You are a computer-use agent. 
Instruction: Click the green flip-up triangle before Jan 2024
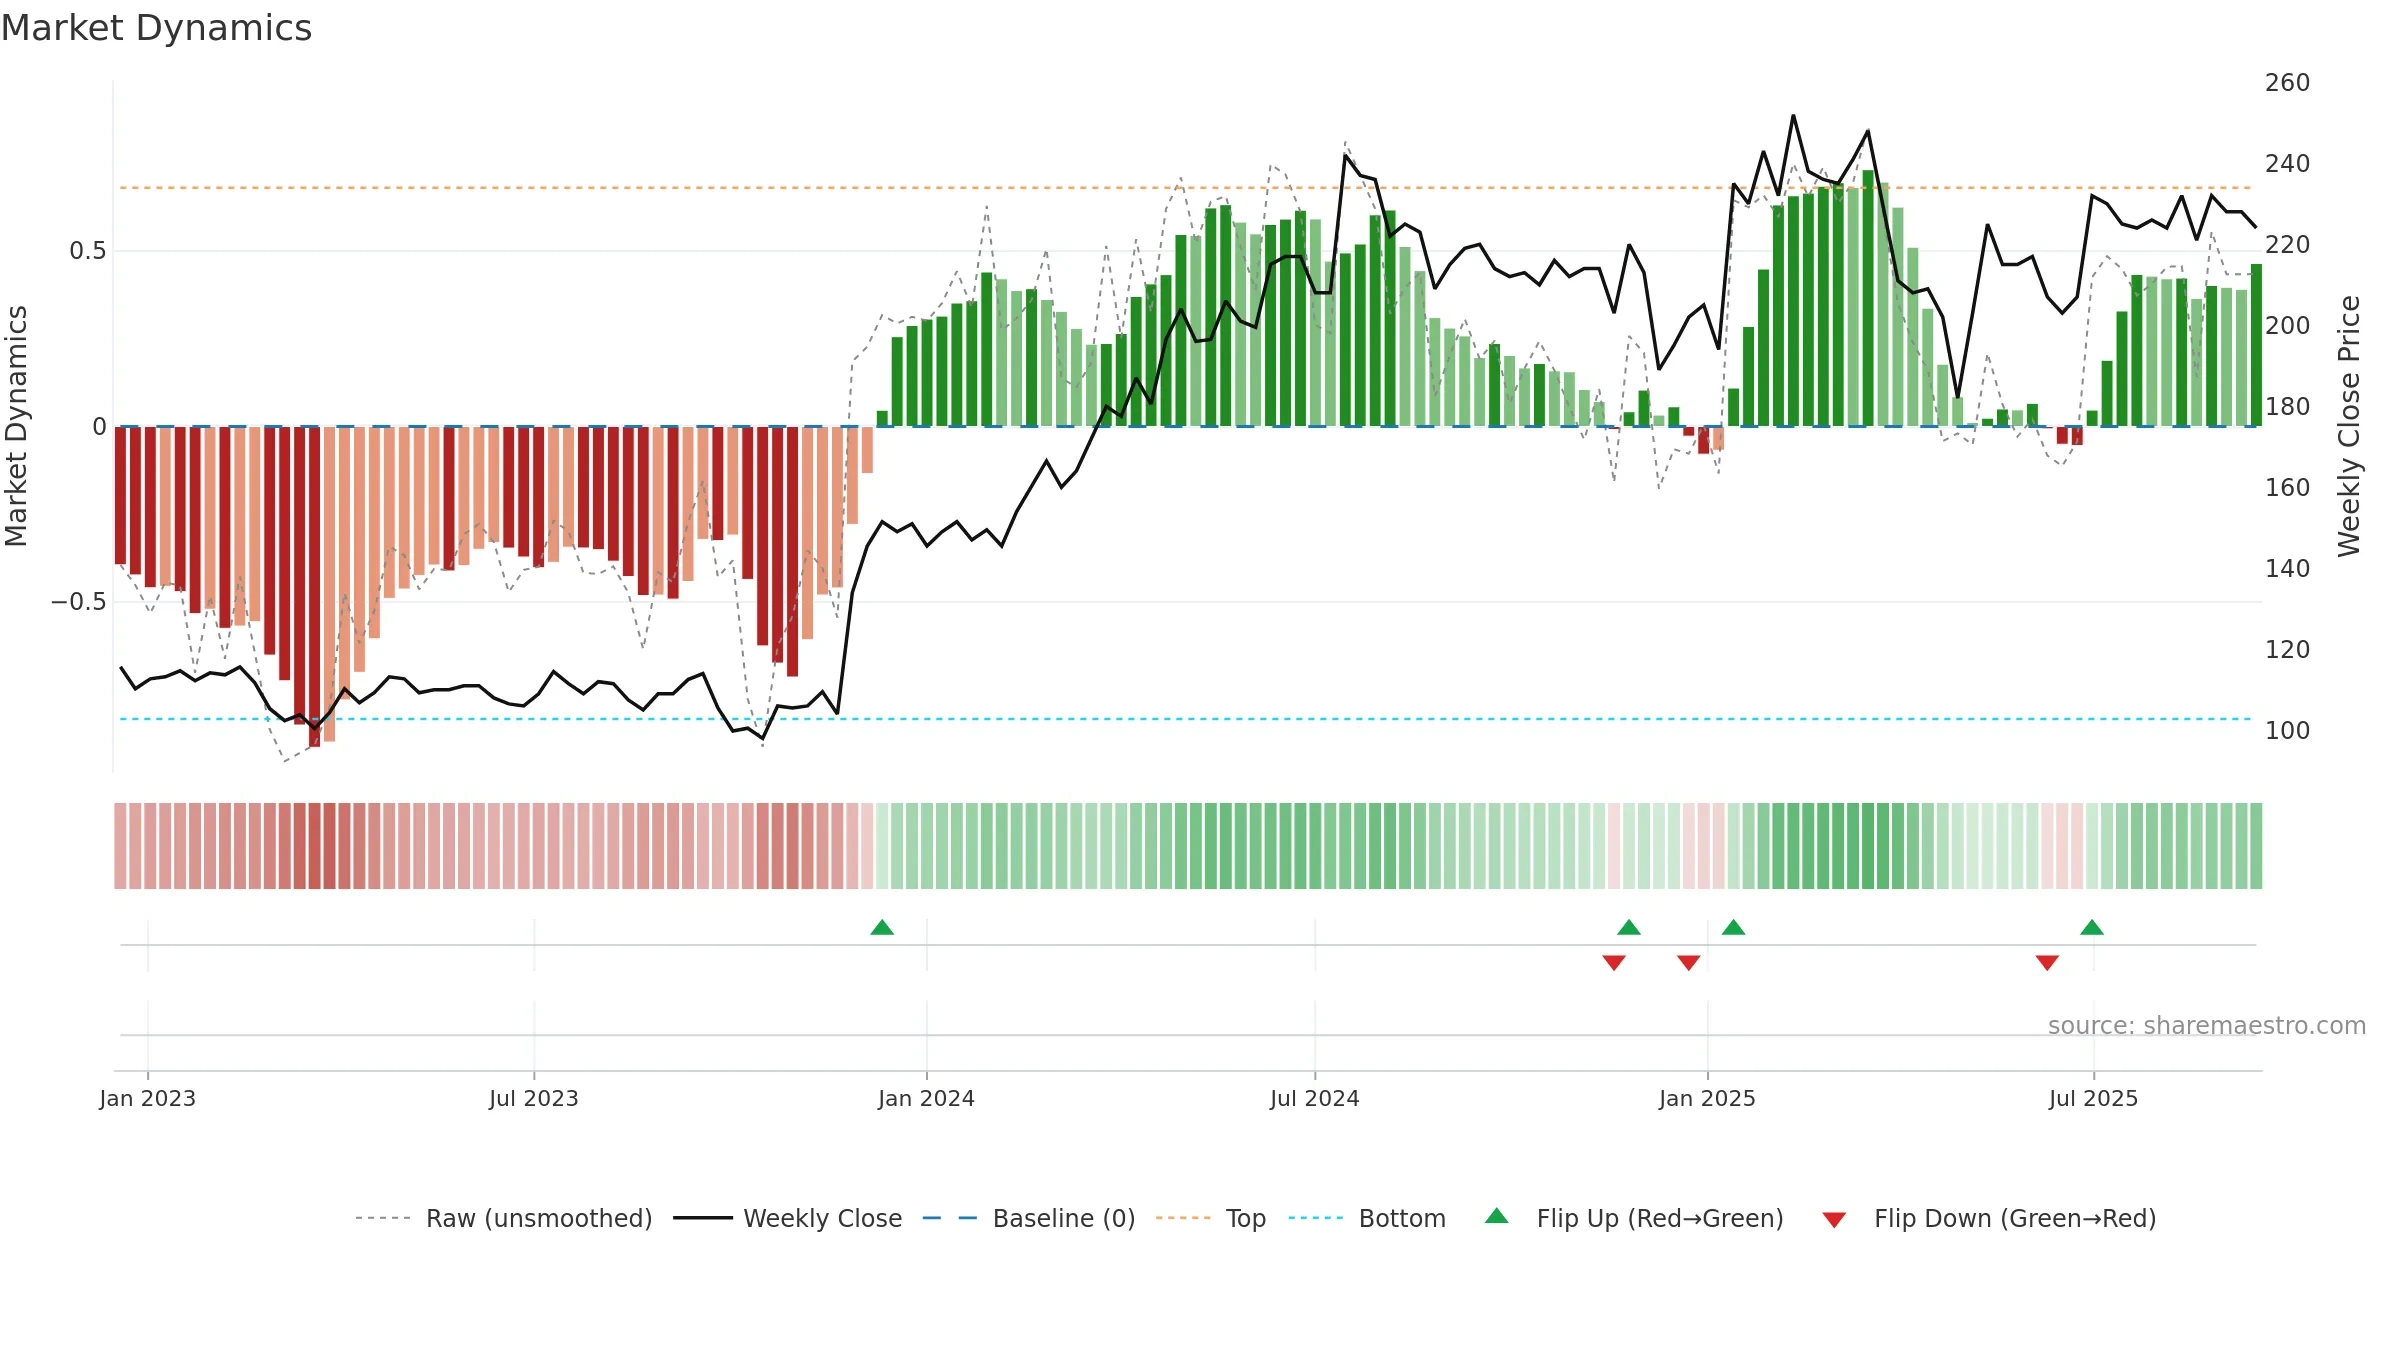coord(882,928)
